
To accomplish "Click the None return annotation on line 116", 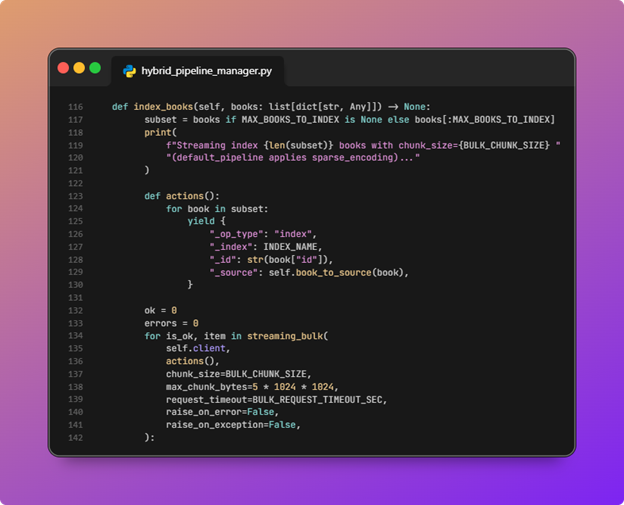I will point(414,107).
